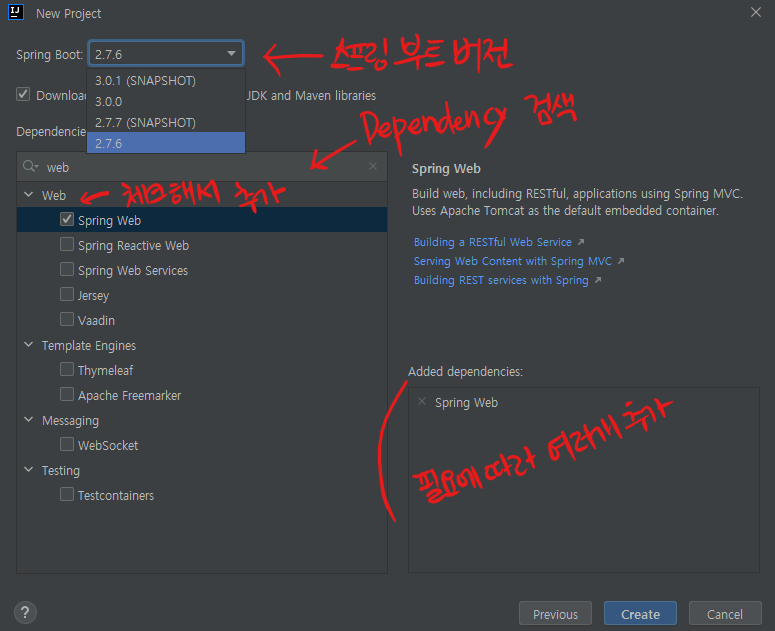Tick the Apache Freemarker checkbox
Image resolution: width=775 pixels, height=631 pixels.
(x=67, y=394)
